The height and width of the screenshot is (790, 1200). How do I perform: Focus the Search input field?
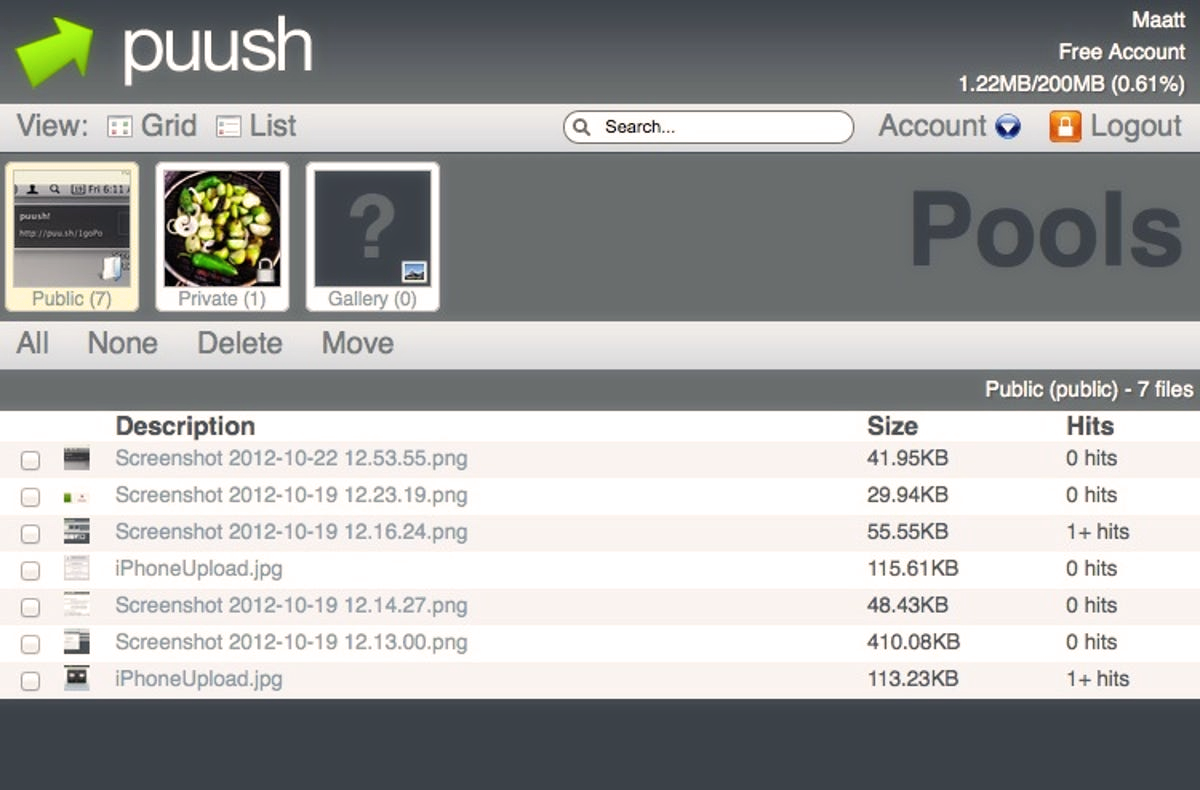coord(708,127)
